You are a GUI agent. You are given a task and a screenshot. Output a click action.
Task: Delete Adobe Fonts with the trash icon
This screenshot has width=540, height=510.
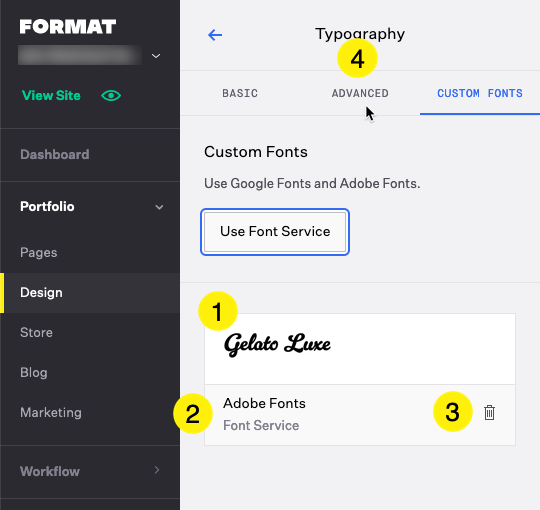coord(489,412)
